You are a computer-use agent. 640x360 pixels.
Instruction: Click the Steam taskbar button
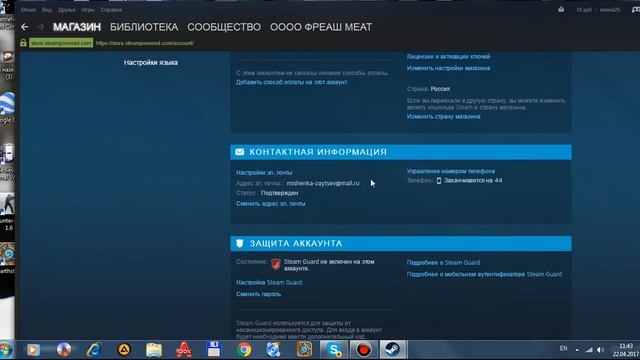[393, 350]
